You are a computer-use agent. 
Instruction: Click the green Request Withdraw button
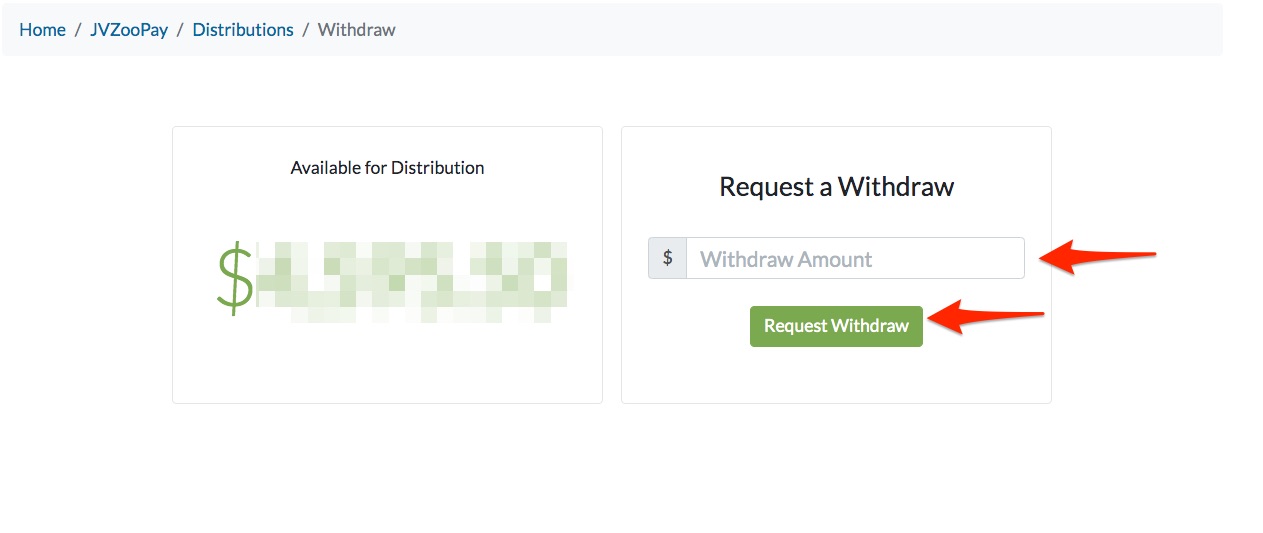tap(836, 326)
